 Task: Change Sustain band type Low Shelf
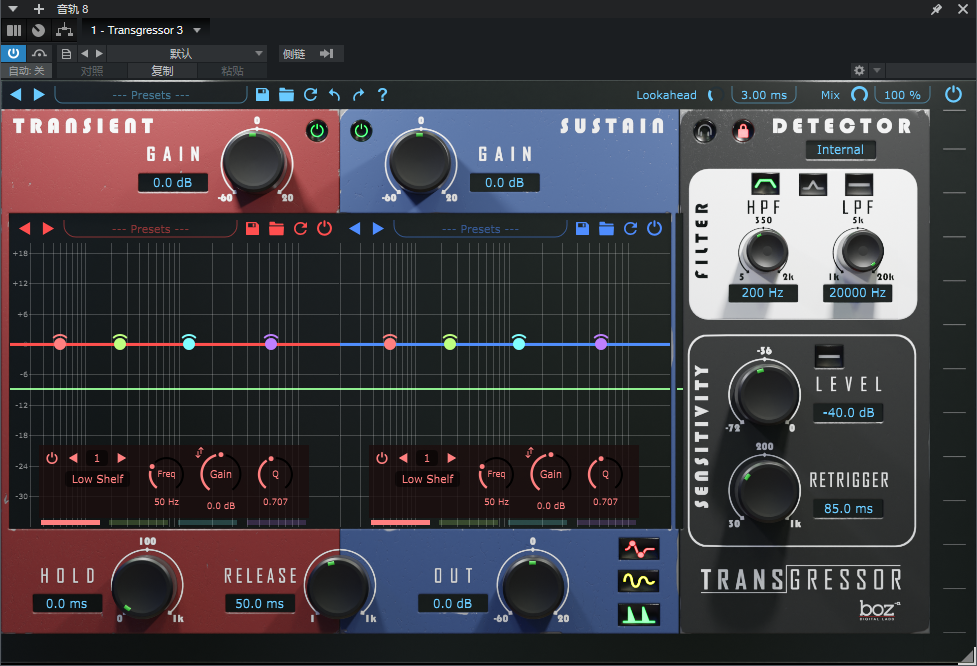pyautogui.click(x=427, y=479)
